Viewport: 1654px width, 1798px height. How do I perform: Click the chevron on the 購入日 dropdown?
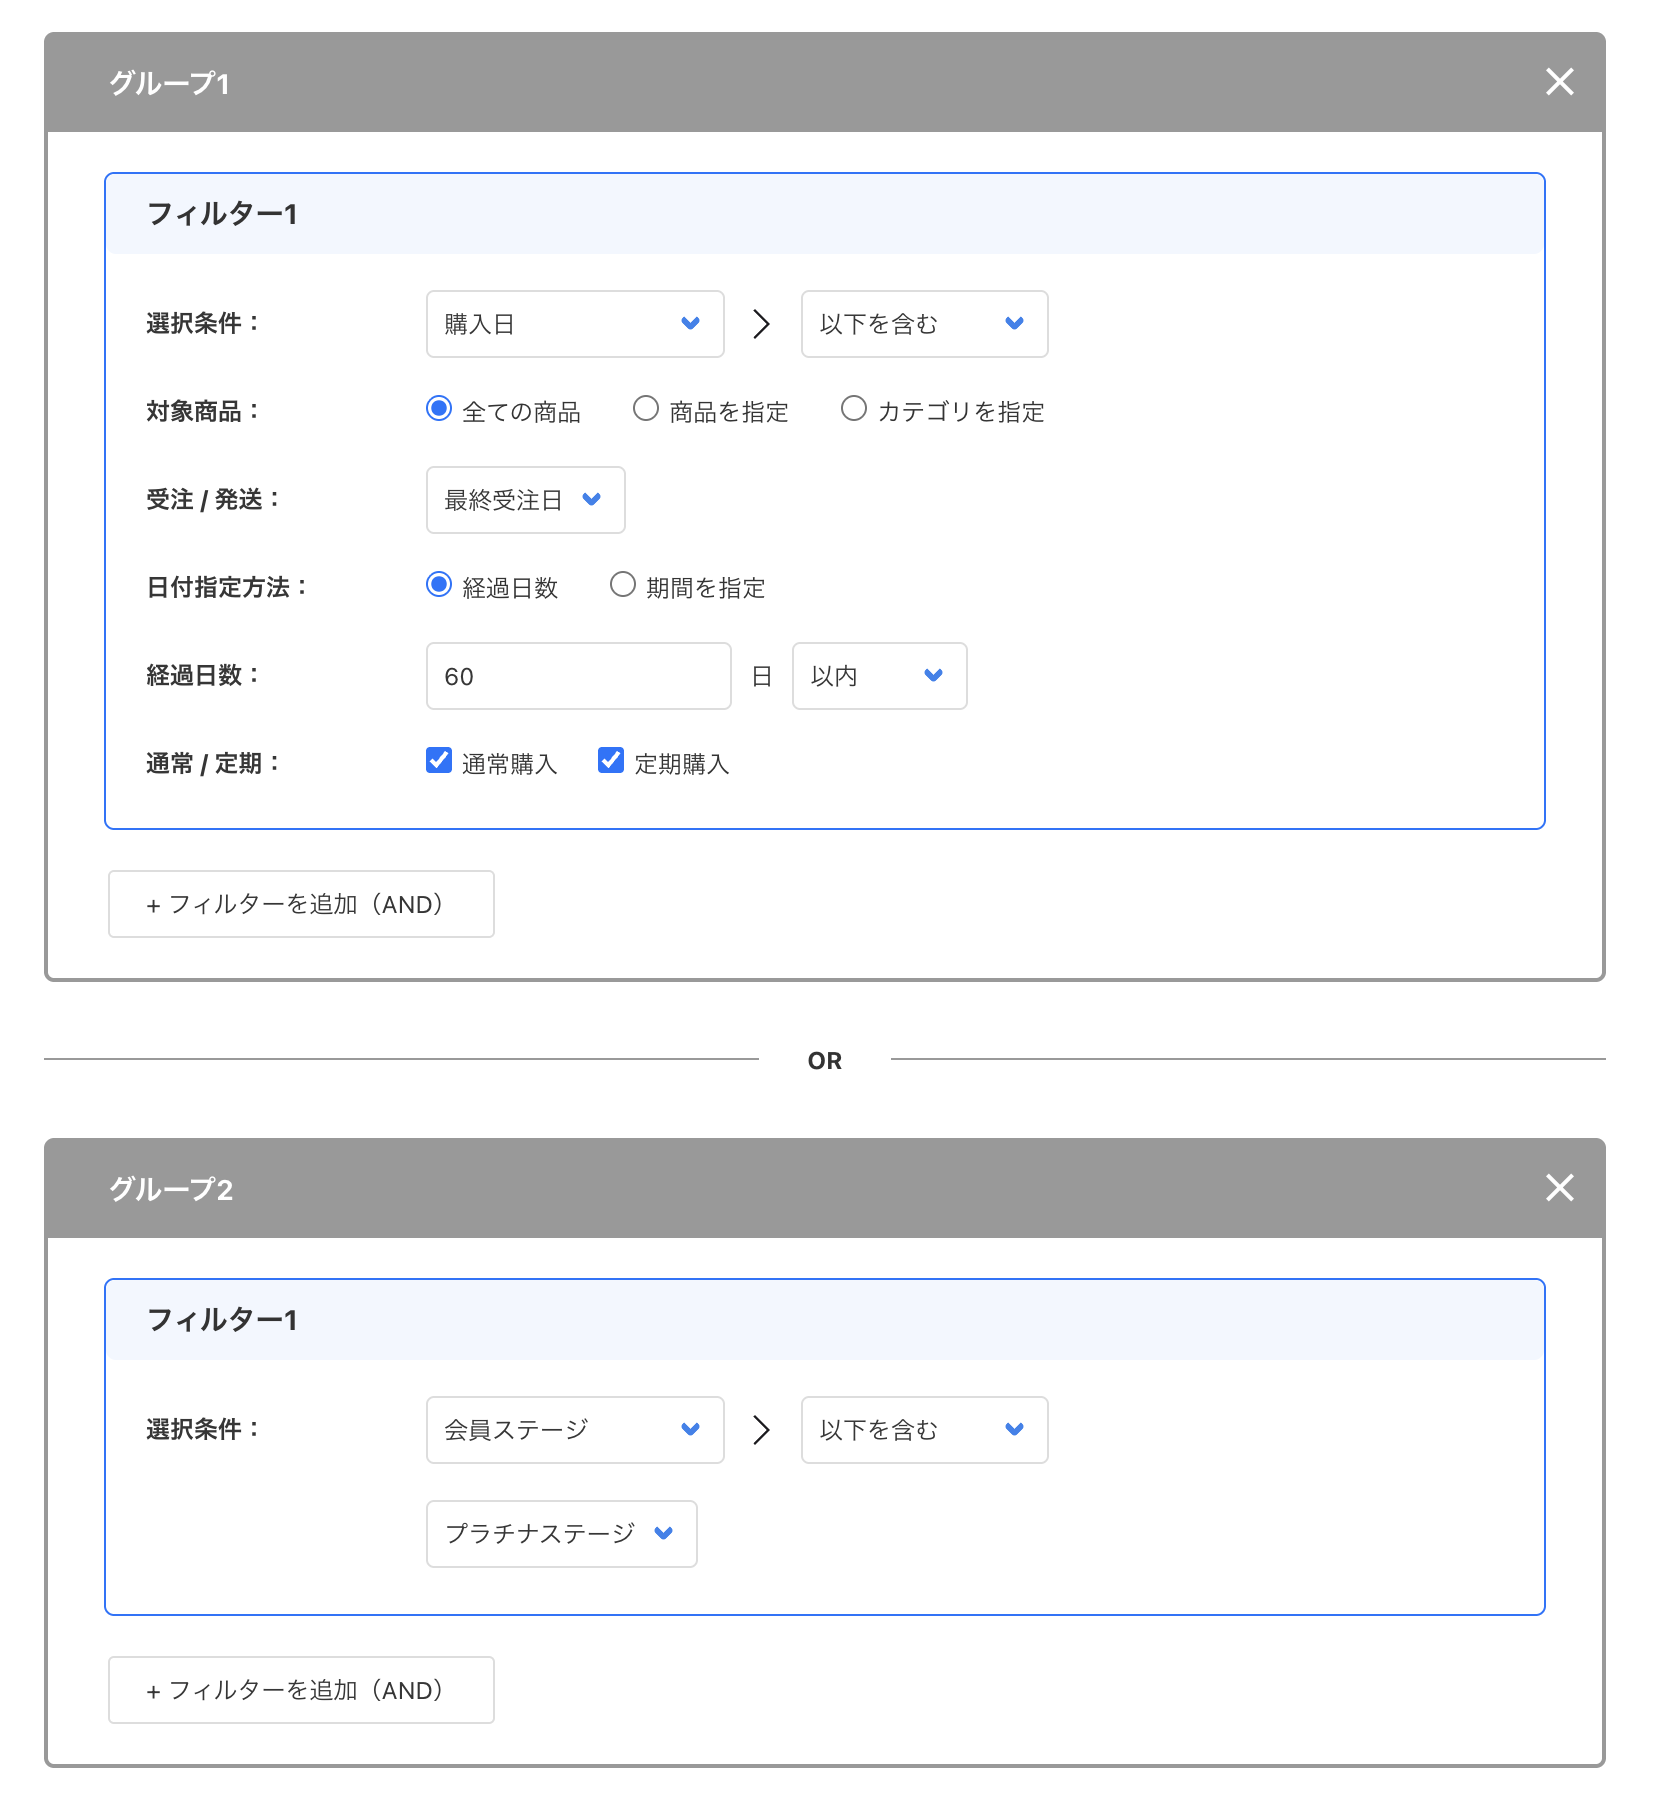tap(691, 323)
